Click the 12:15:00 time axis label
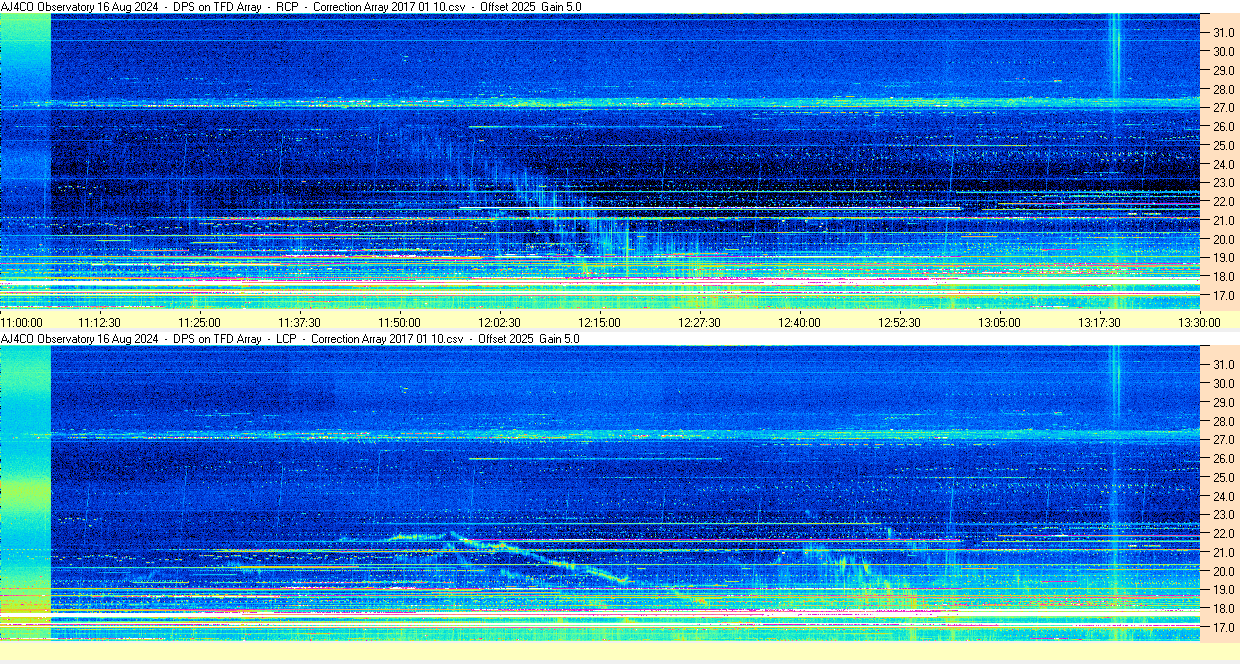 tap(599, 322)
